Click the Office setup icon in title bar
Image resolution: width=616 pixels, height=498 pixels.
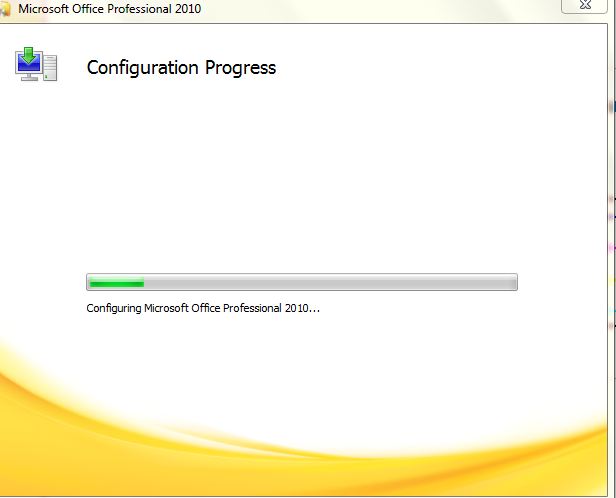[5, 9]
